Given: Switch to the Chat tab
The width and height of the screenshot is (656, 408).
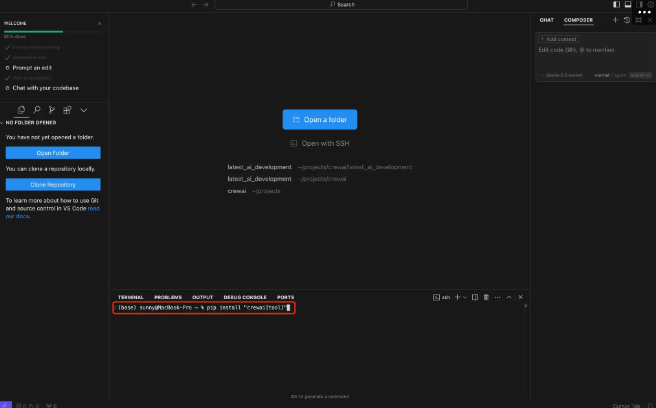Looking at the screenshot, I should 547,20.
